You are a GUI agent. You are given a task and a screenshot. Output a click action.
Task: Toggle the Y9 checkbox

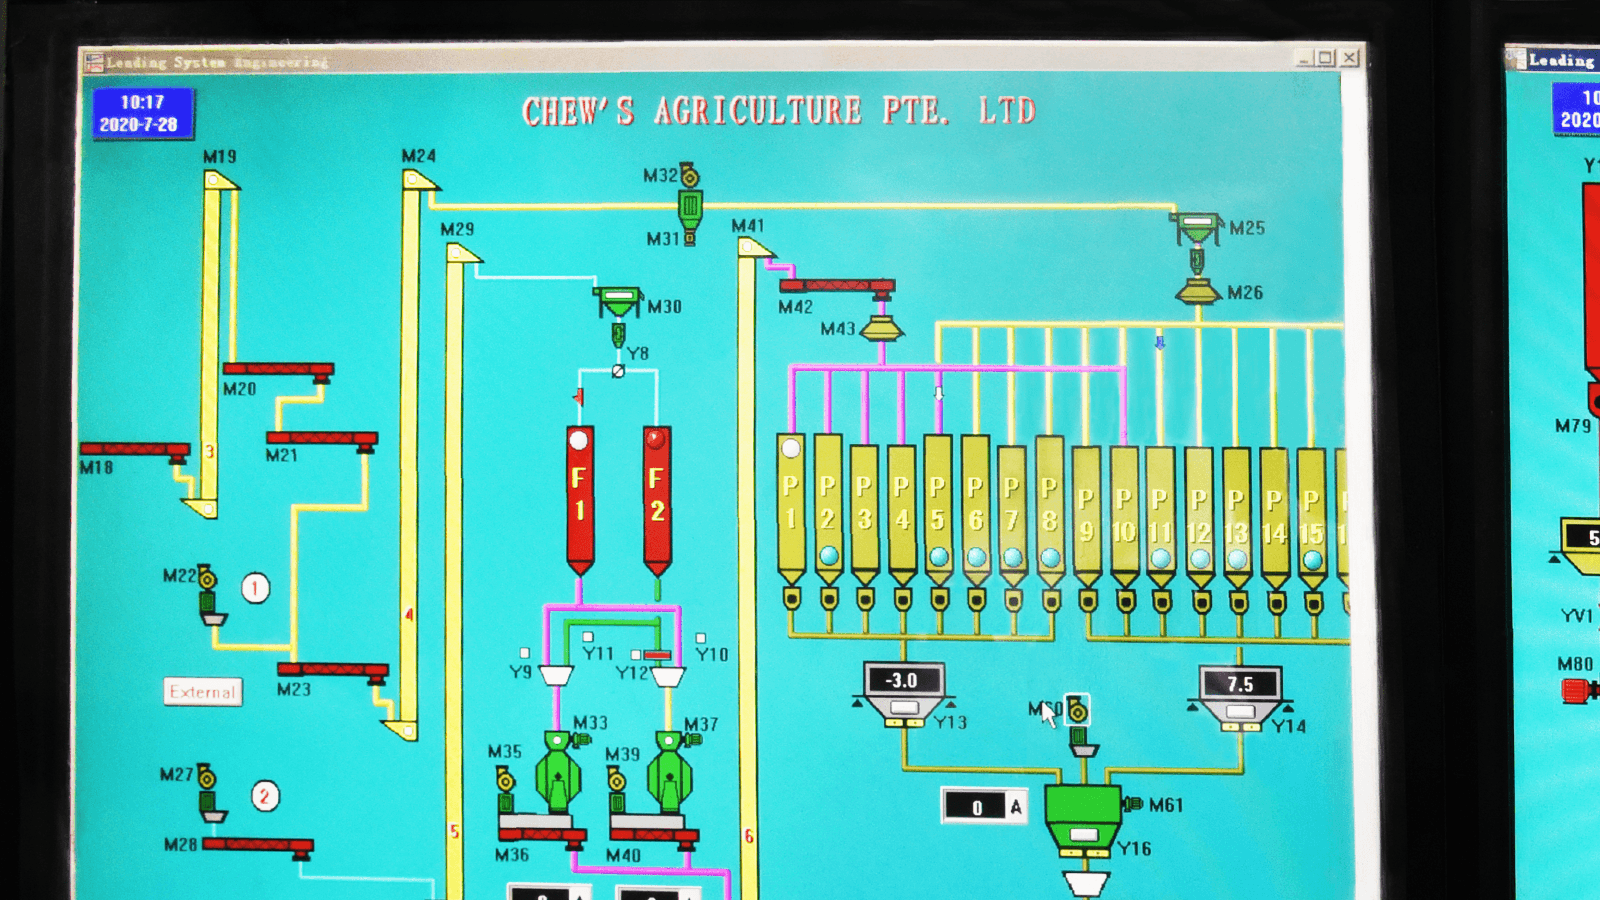(x=524, y=653)
